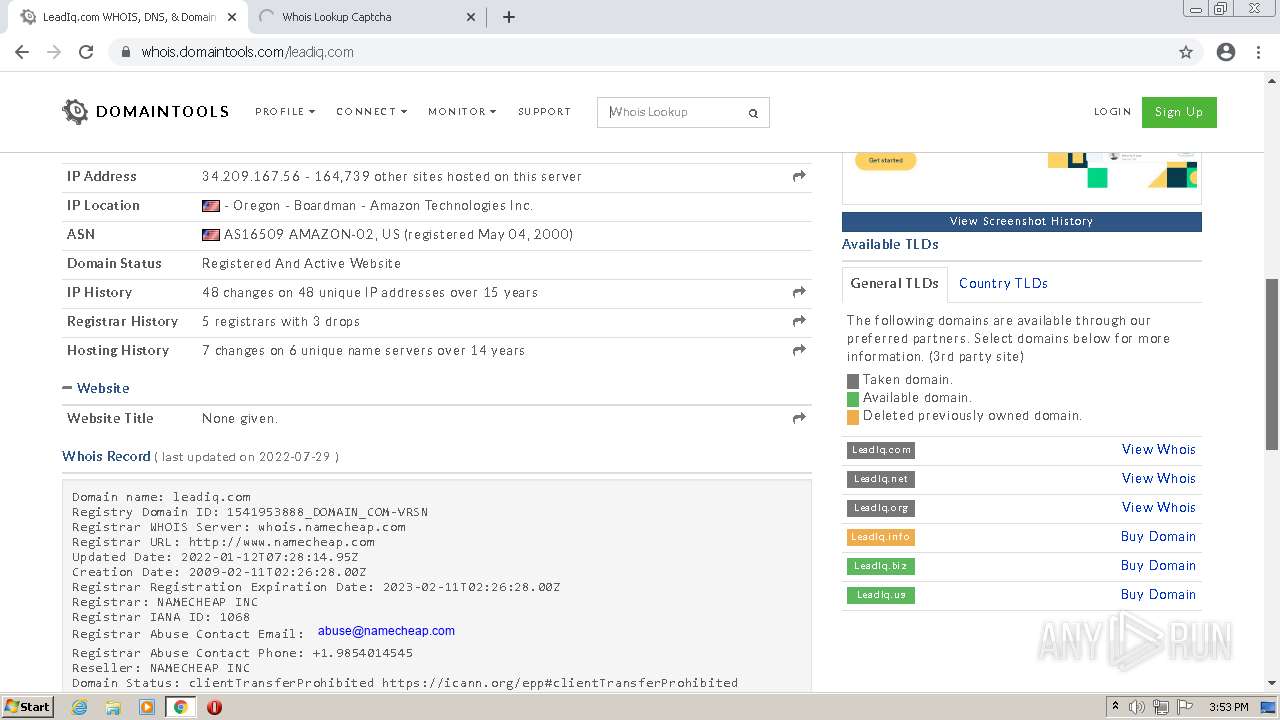The height and width of the screenshot is (720, 1280).
Task: Switch to the Whois Lookup Captcha browser tab
Action: [366, 17]
